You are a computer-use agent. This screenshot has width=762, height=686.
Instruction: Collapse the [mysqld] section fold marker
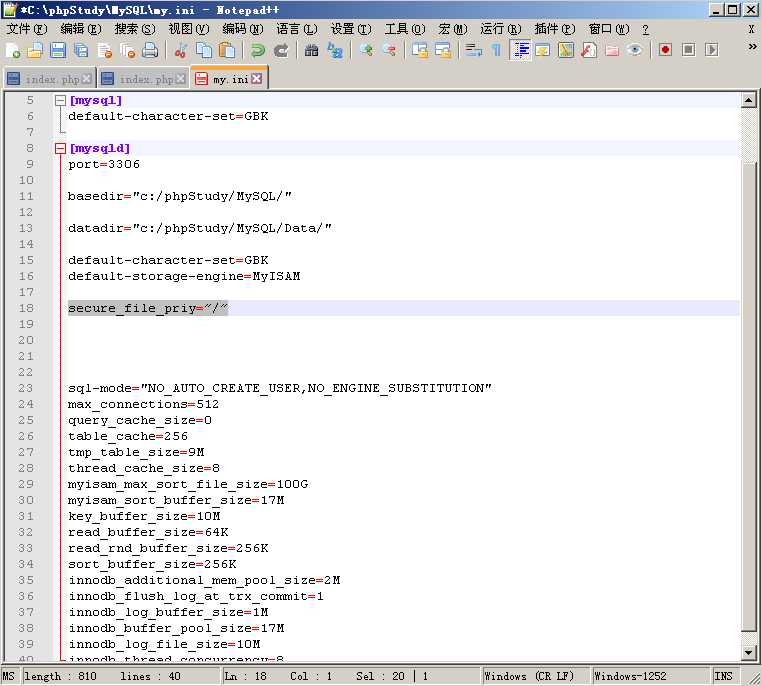coord(60,149)
